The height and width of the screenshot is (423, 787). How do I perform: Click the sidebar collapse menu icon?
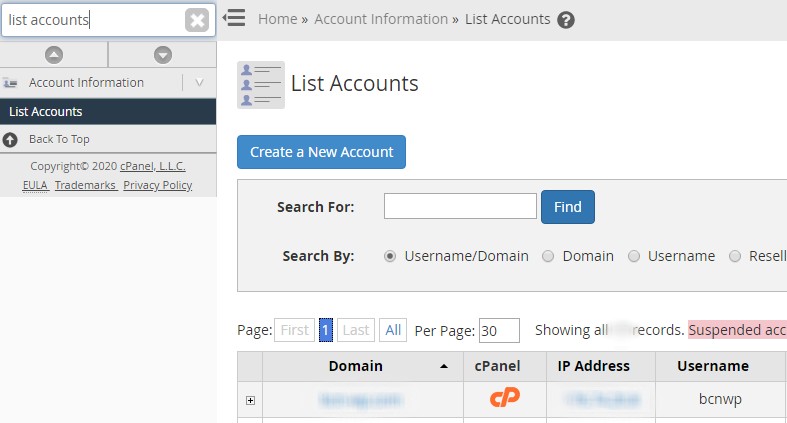point(234,19)
